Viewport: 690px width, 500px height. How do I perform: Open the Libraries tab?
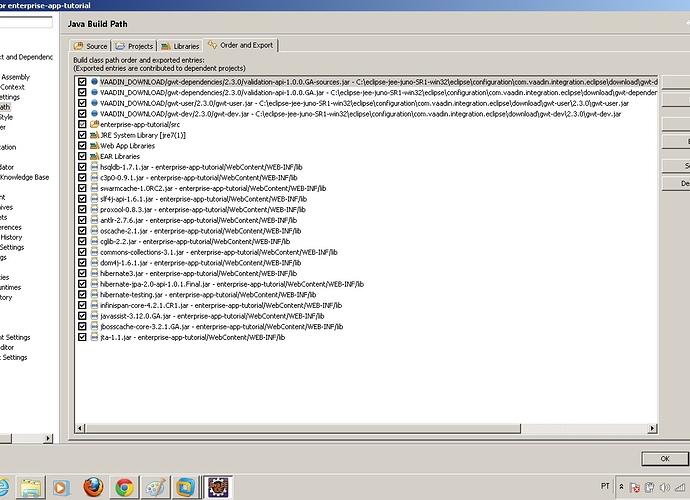180,46
